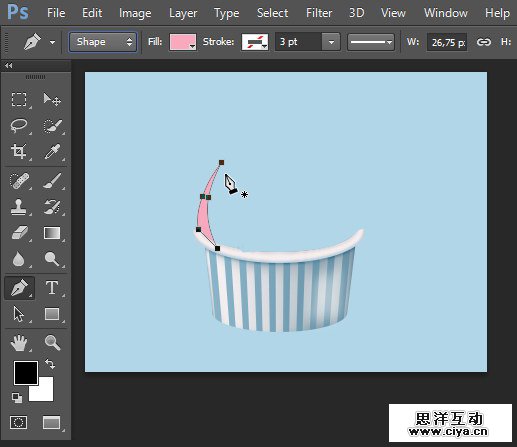
Task: Open the Window menu
Action: pyautogui.click(x=446, y=13)
